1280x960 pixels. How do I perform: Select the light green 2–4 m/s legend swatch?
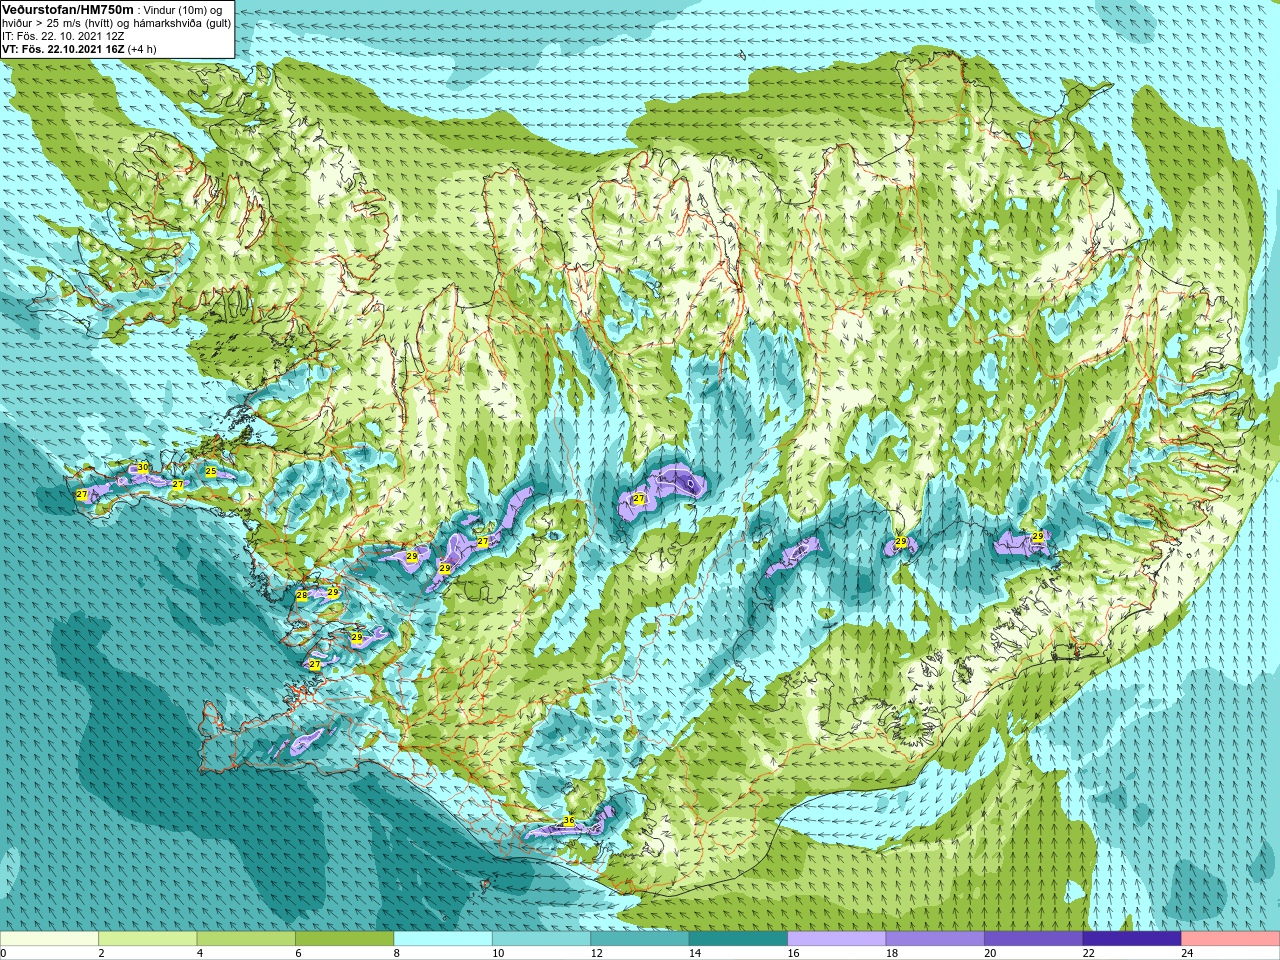(x=147, y=939)
